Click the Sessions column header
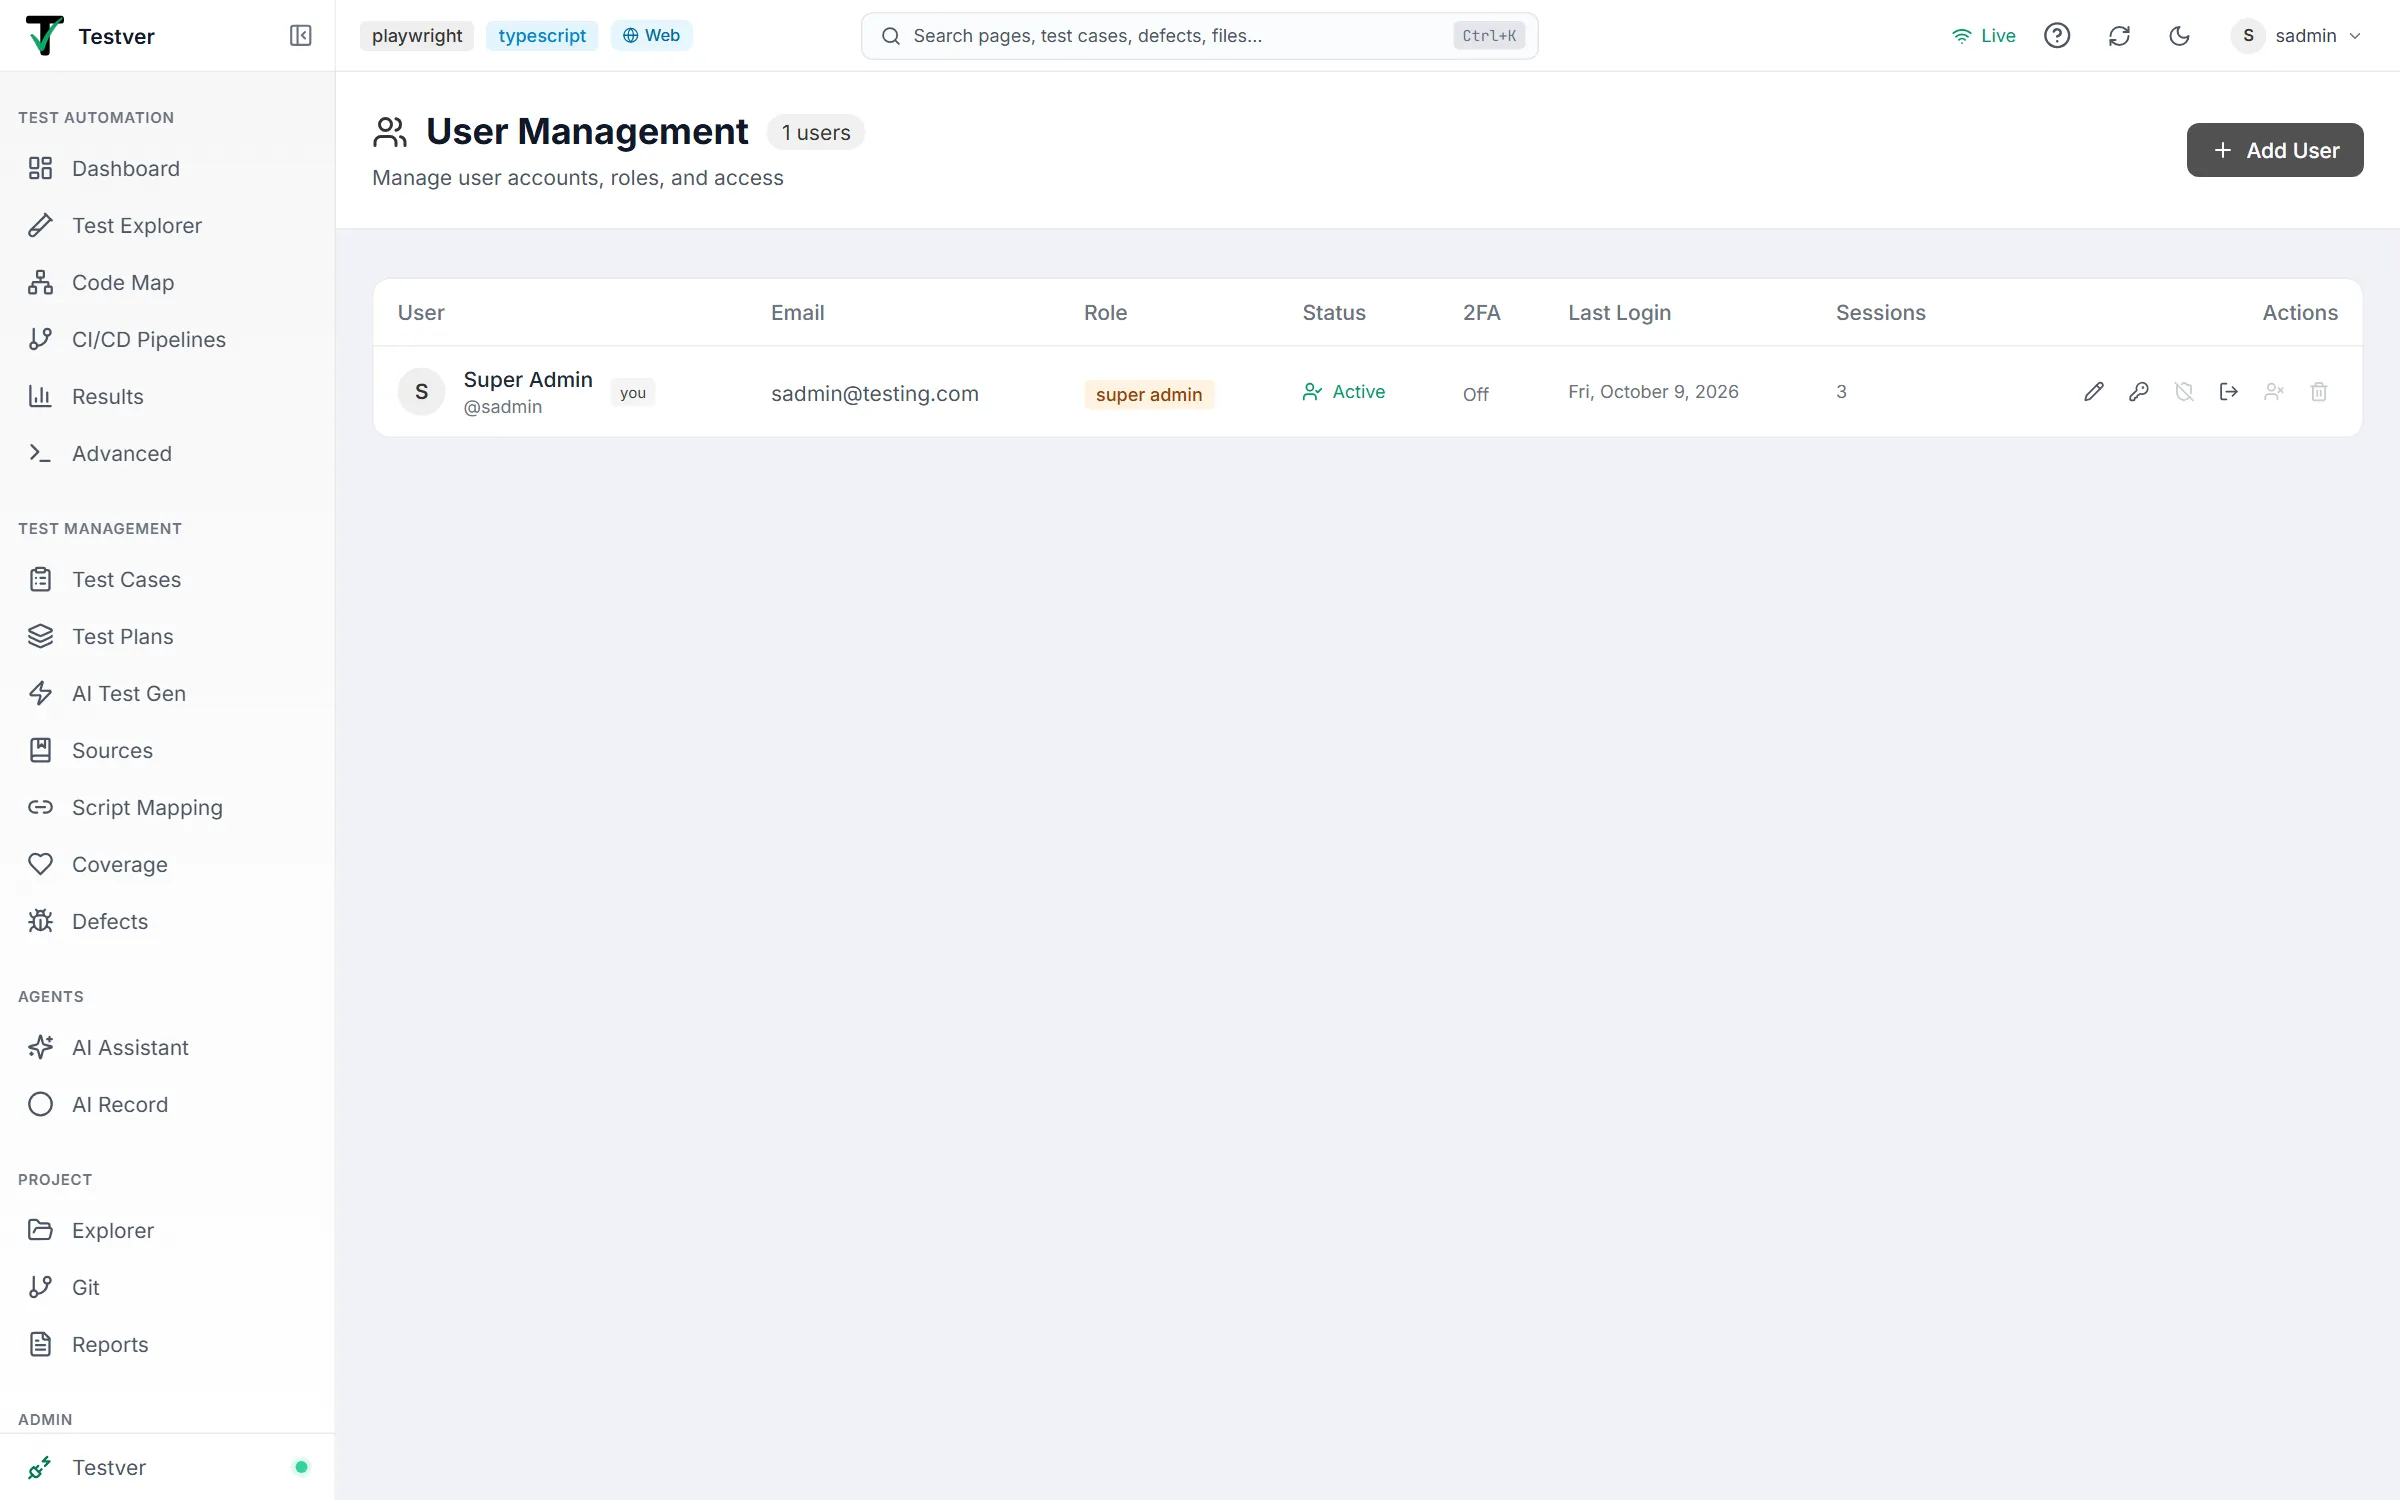 1880,313
